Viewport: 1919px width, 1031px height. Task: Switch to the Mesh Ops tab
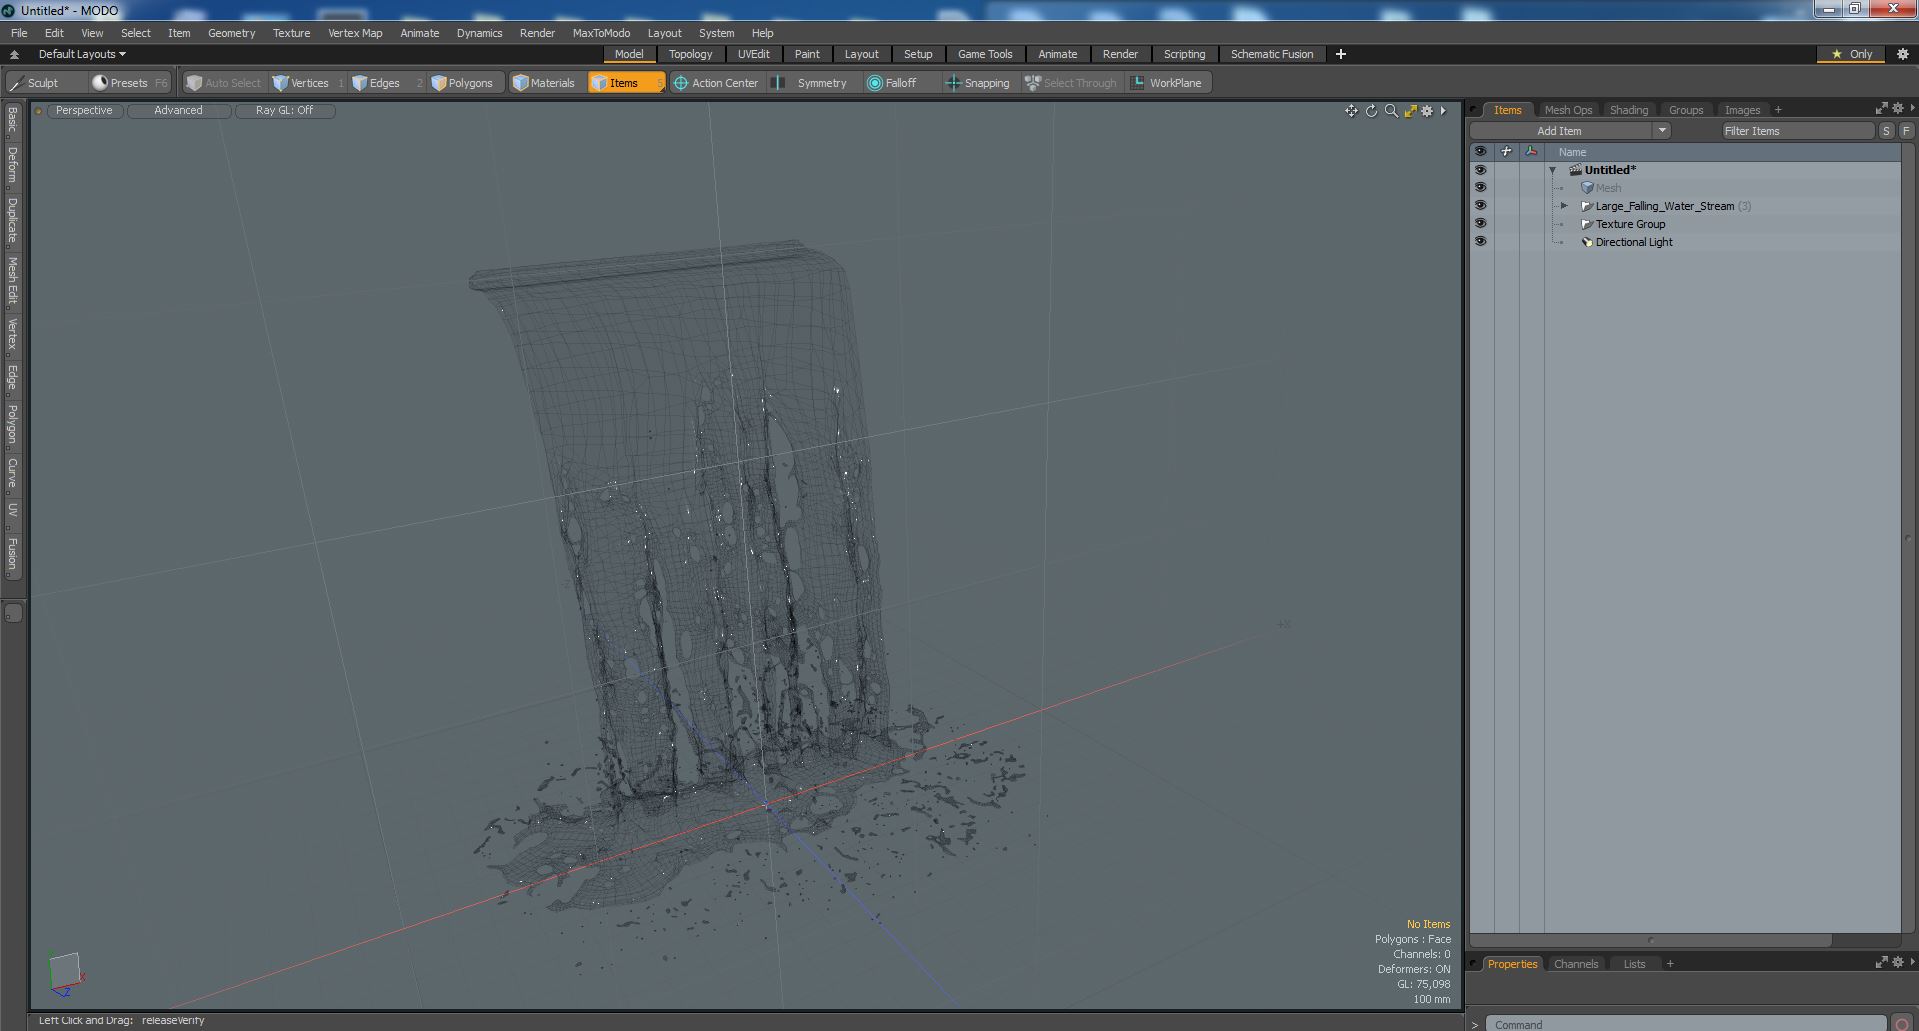tap(1567, 110)
